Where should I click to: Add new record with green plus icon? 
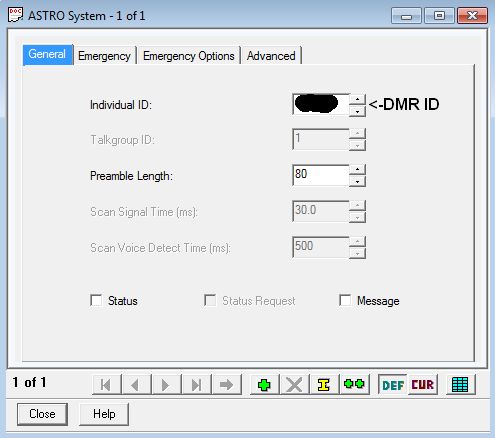pyautogui.click(x=264, y=385)
